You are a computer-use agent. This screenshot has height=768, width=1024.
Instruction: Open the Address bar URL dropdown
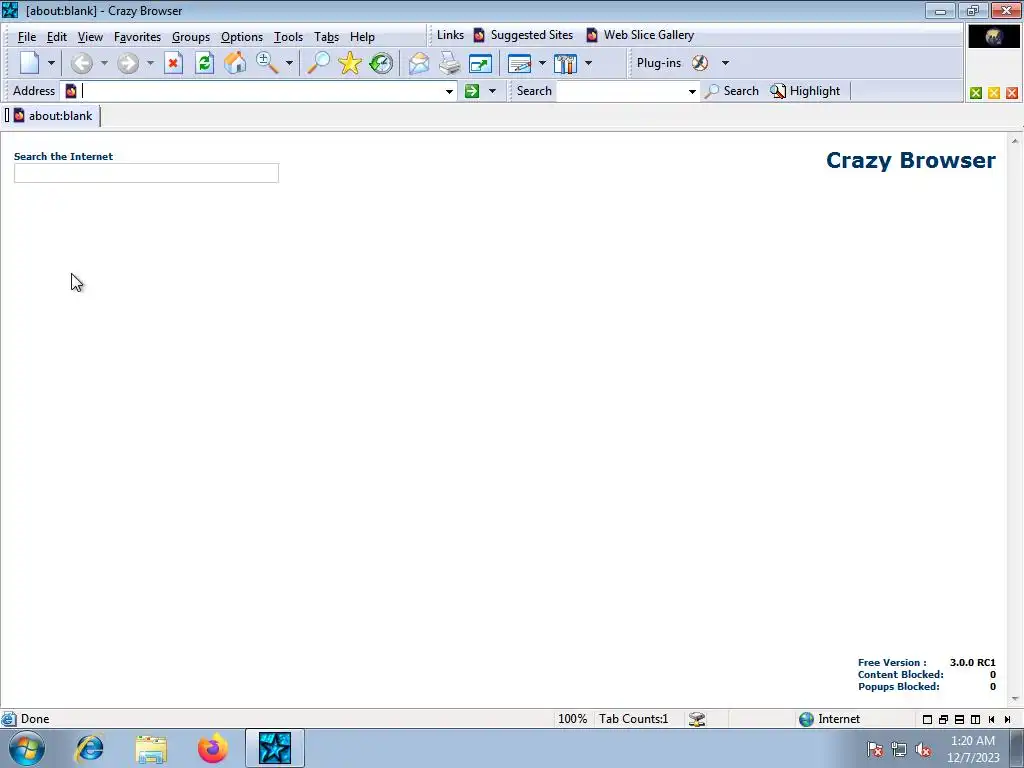pos(449,91)
